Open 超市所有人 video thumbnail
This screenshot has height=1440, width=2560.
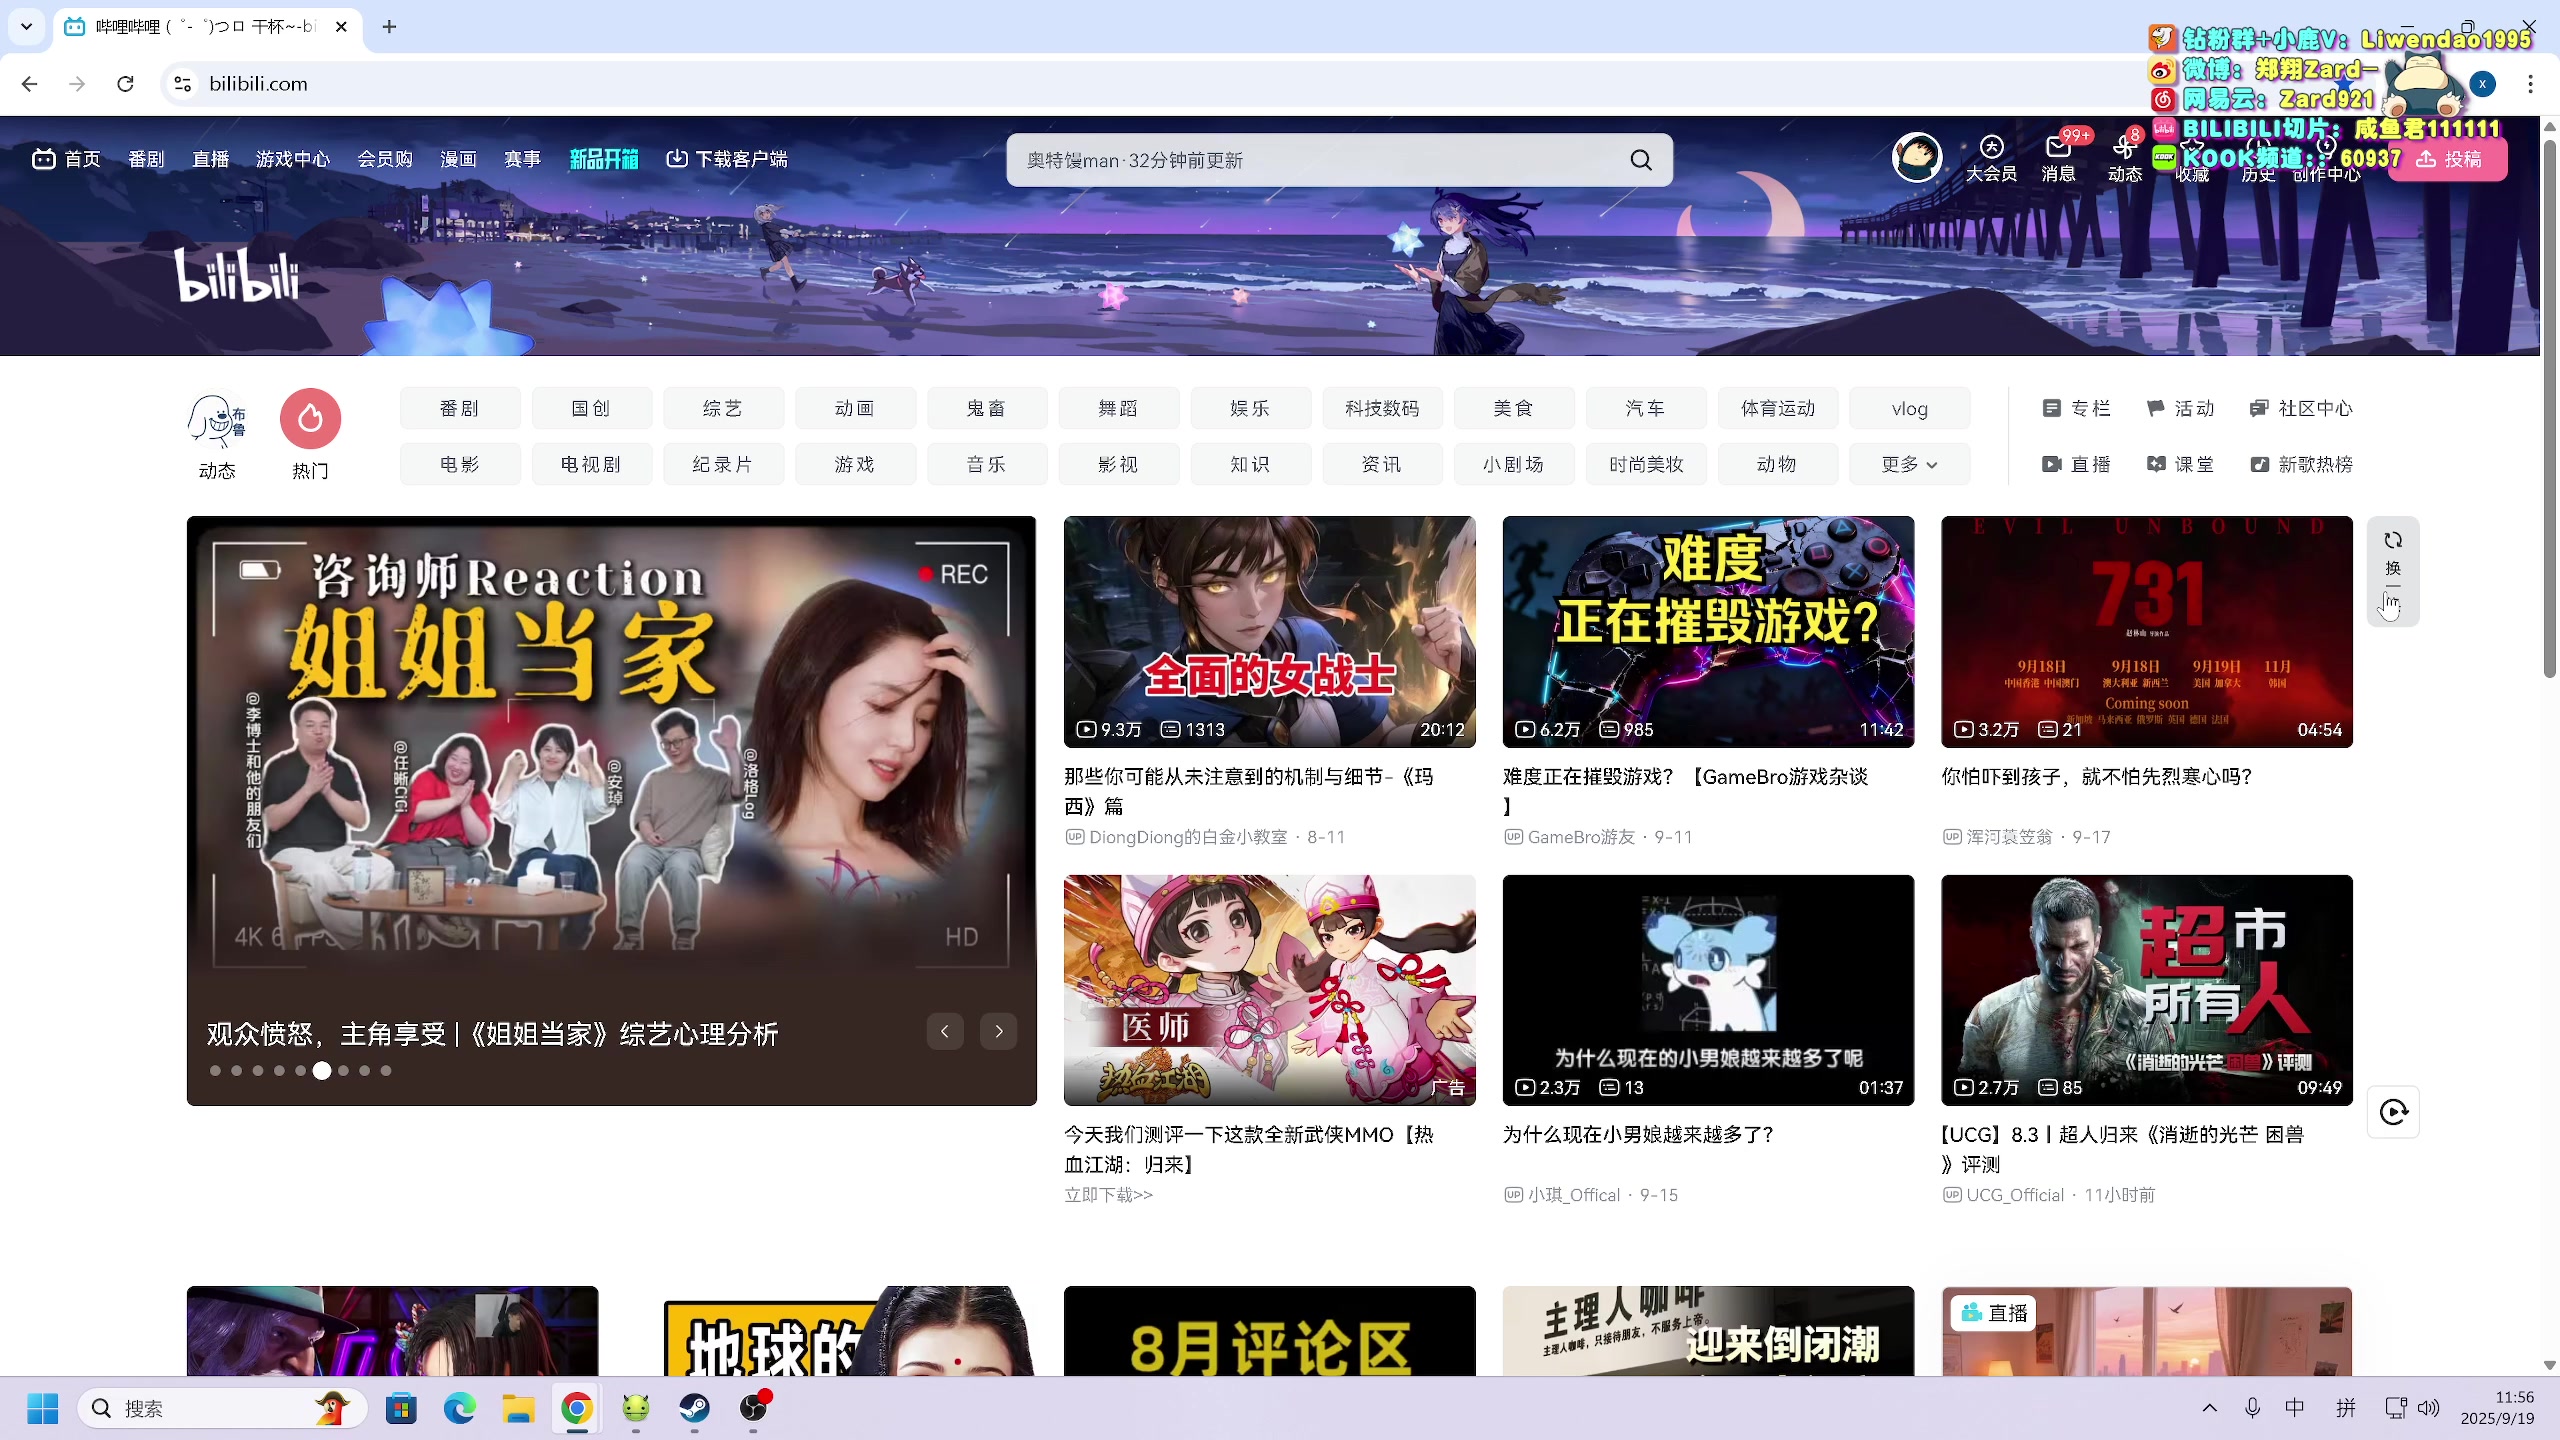2147,990
